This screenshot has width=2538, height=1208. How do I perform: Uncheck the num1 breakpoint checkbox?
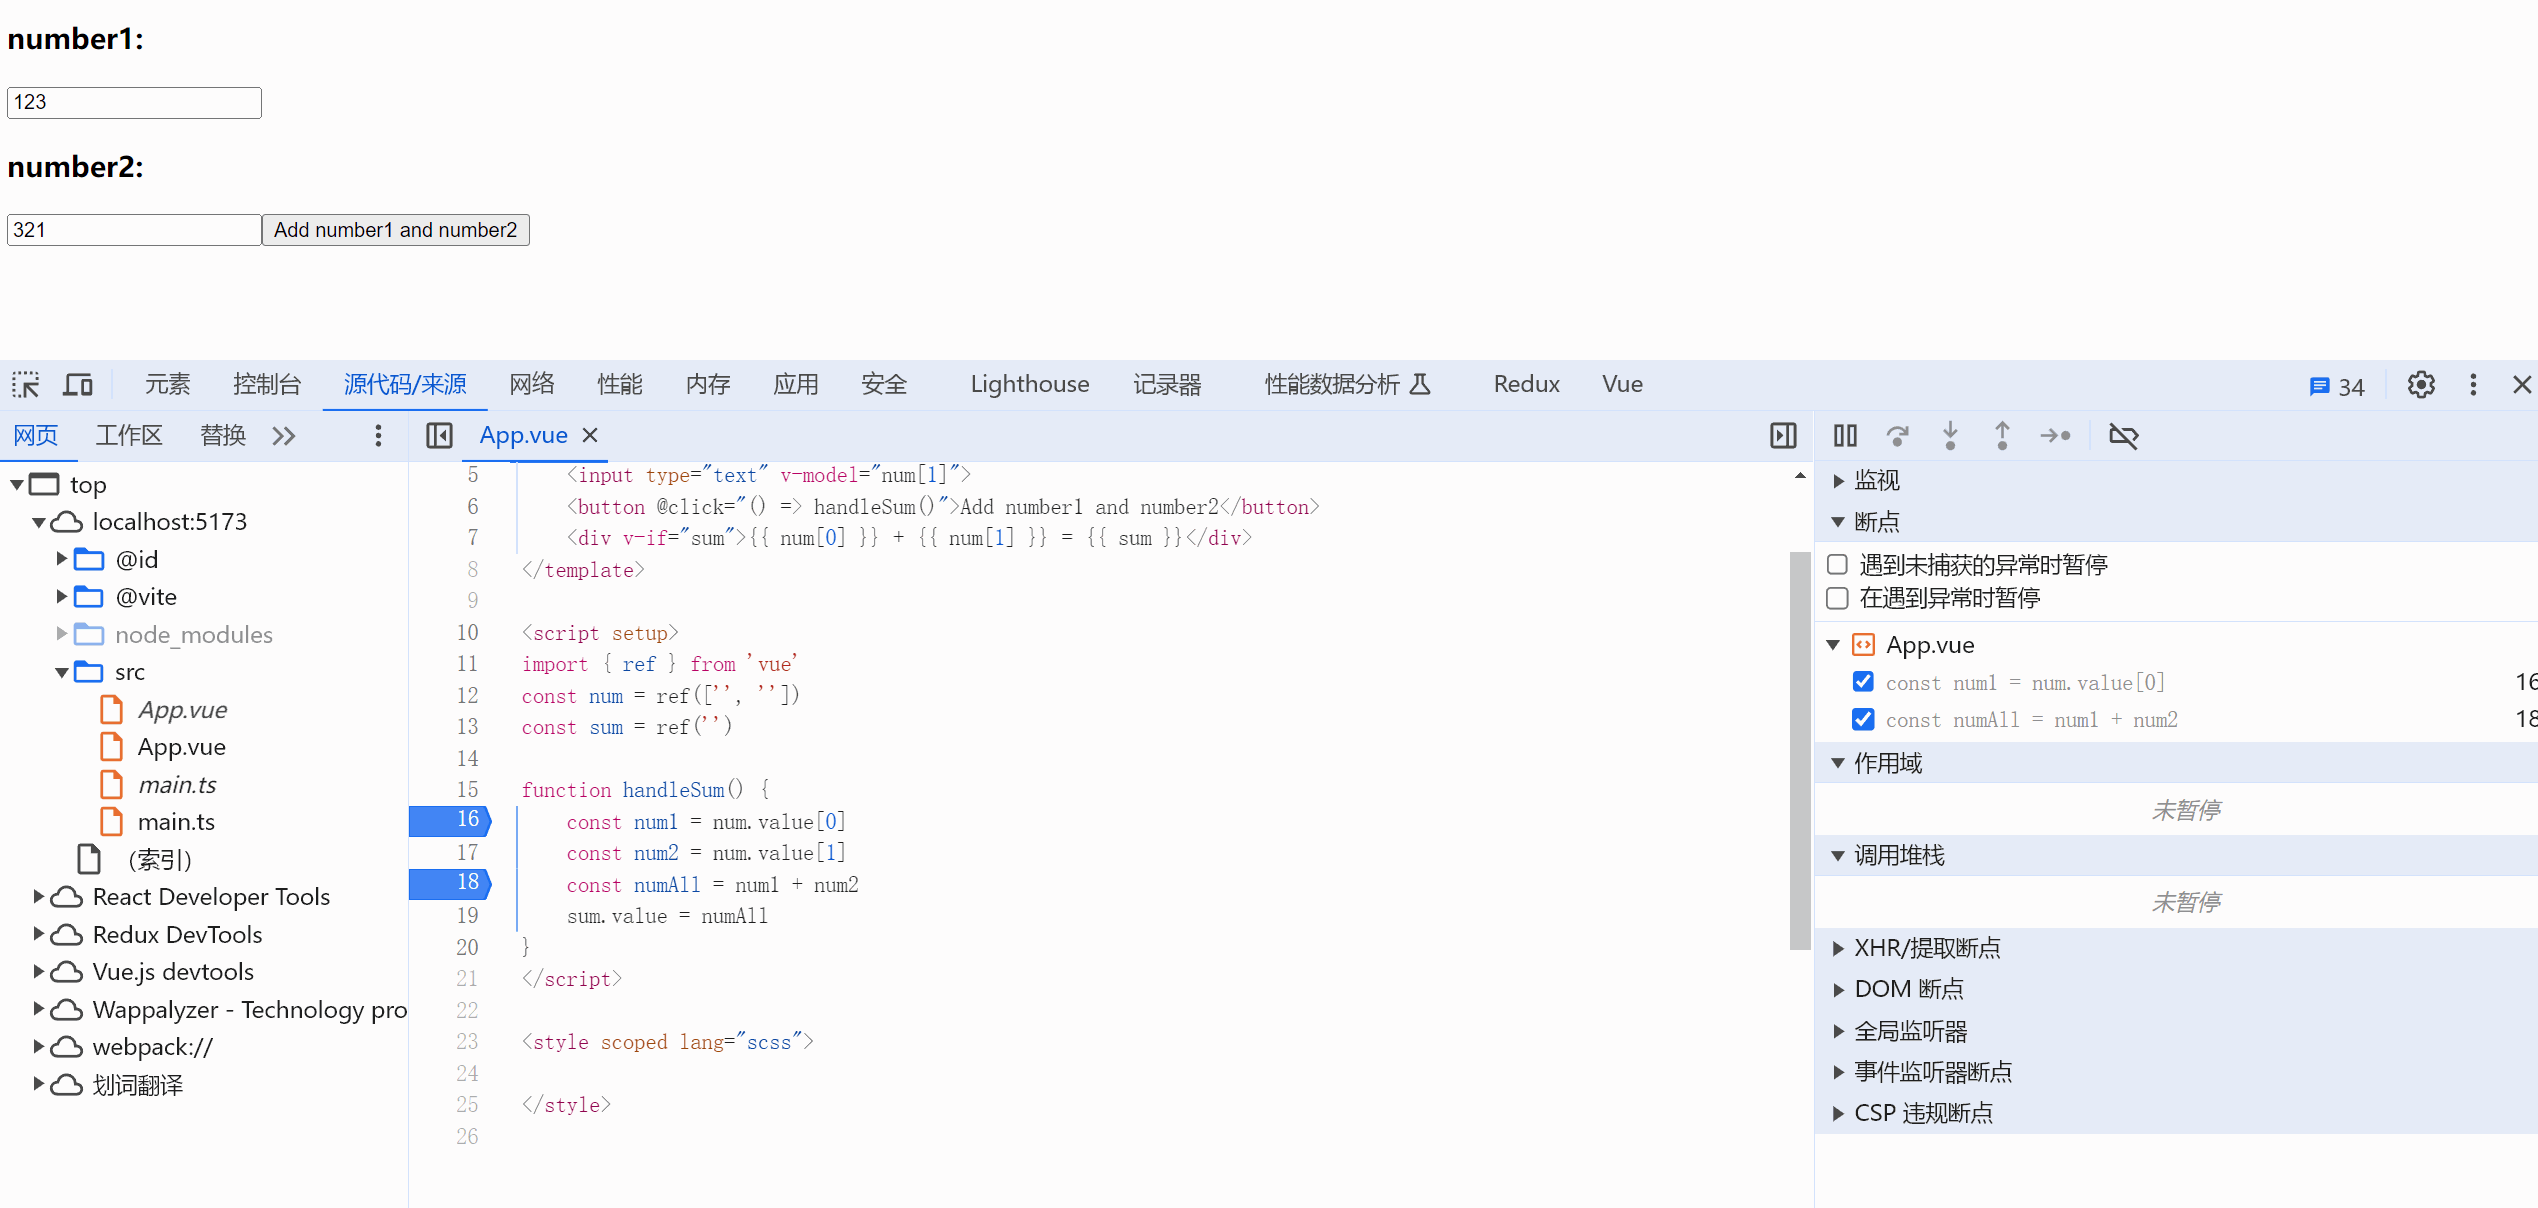[x=1863, y=682]
